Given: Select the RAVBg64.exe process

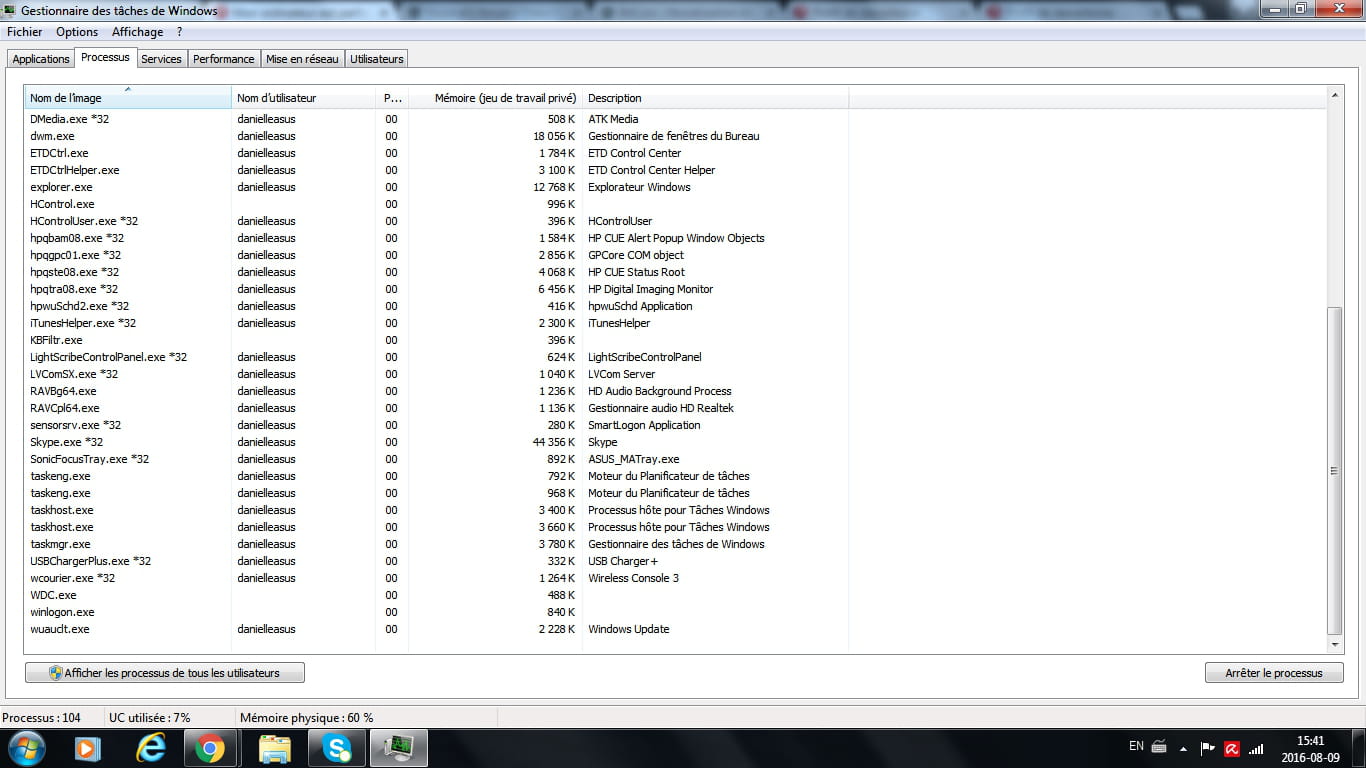Looking at the screenshot, I should (436, 391).
